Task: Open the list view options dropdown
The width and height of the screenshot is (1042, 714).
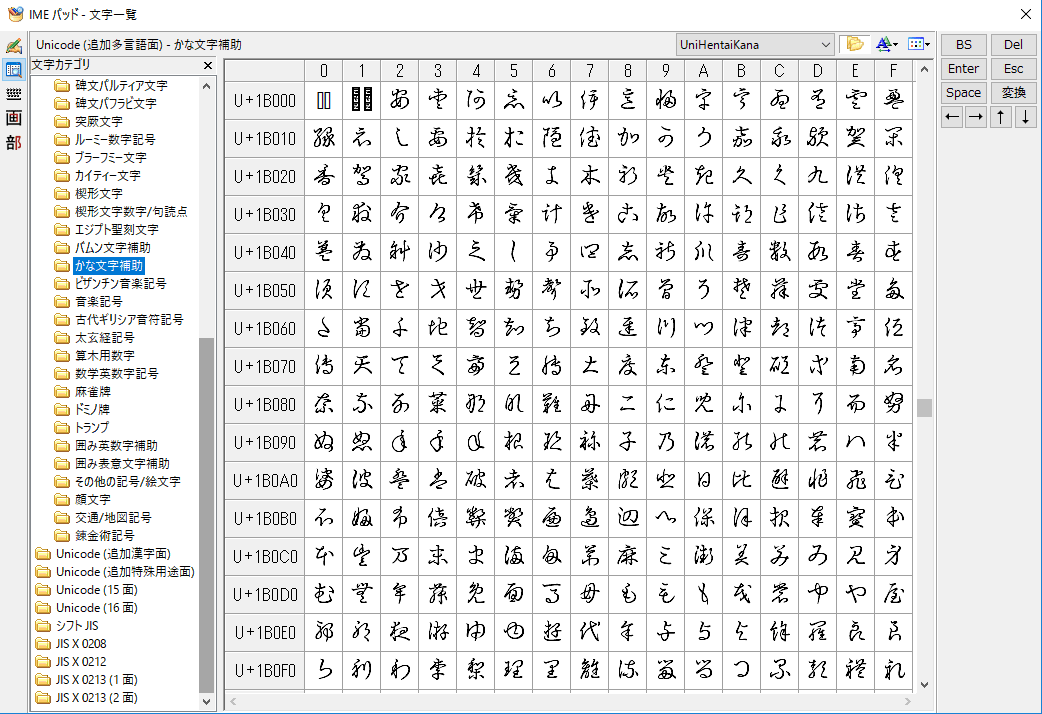Action: coord(919,44)
